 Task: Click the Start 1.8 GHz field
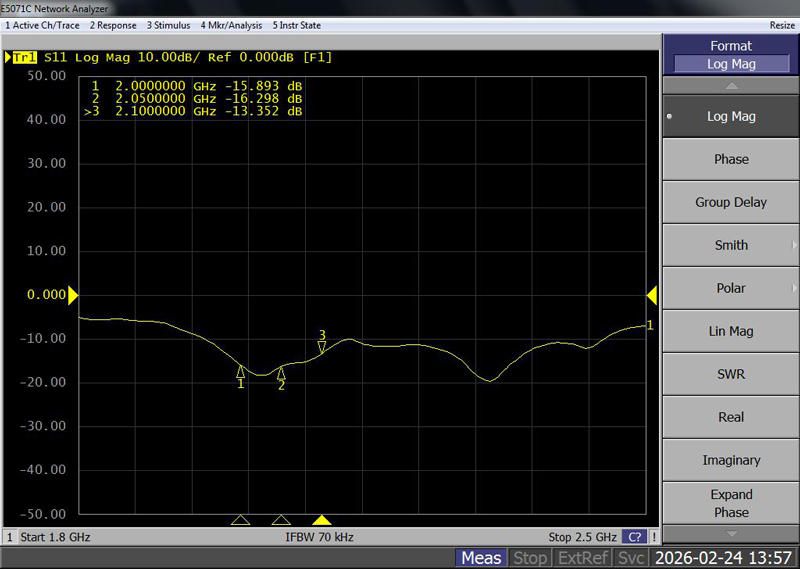pos(56,537)
